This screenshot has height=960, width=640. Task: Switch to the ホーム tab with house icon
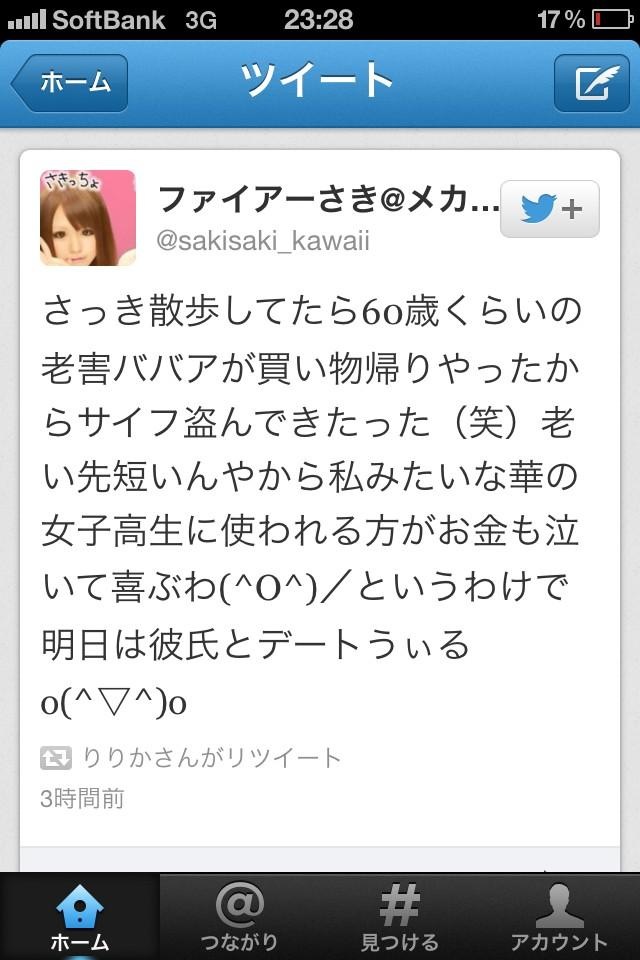coord(80,916)
